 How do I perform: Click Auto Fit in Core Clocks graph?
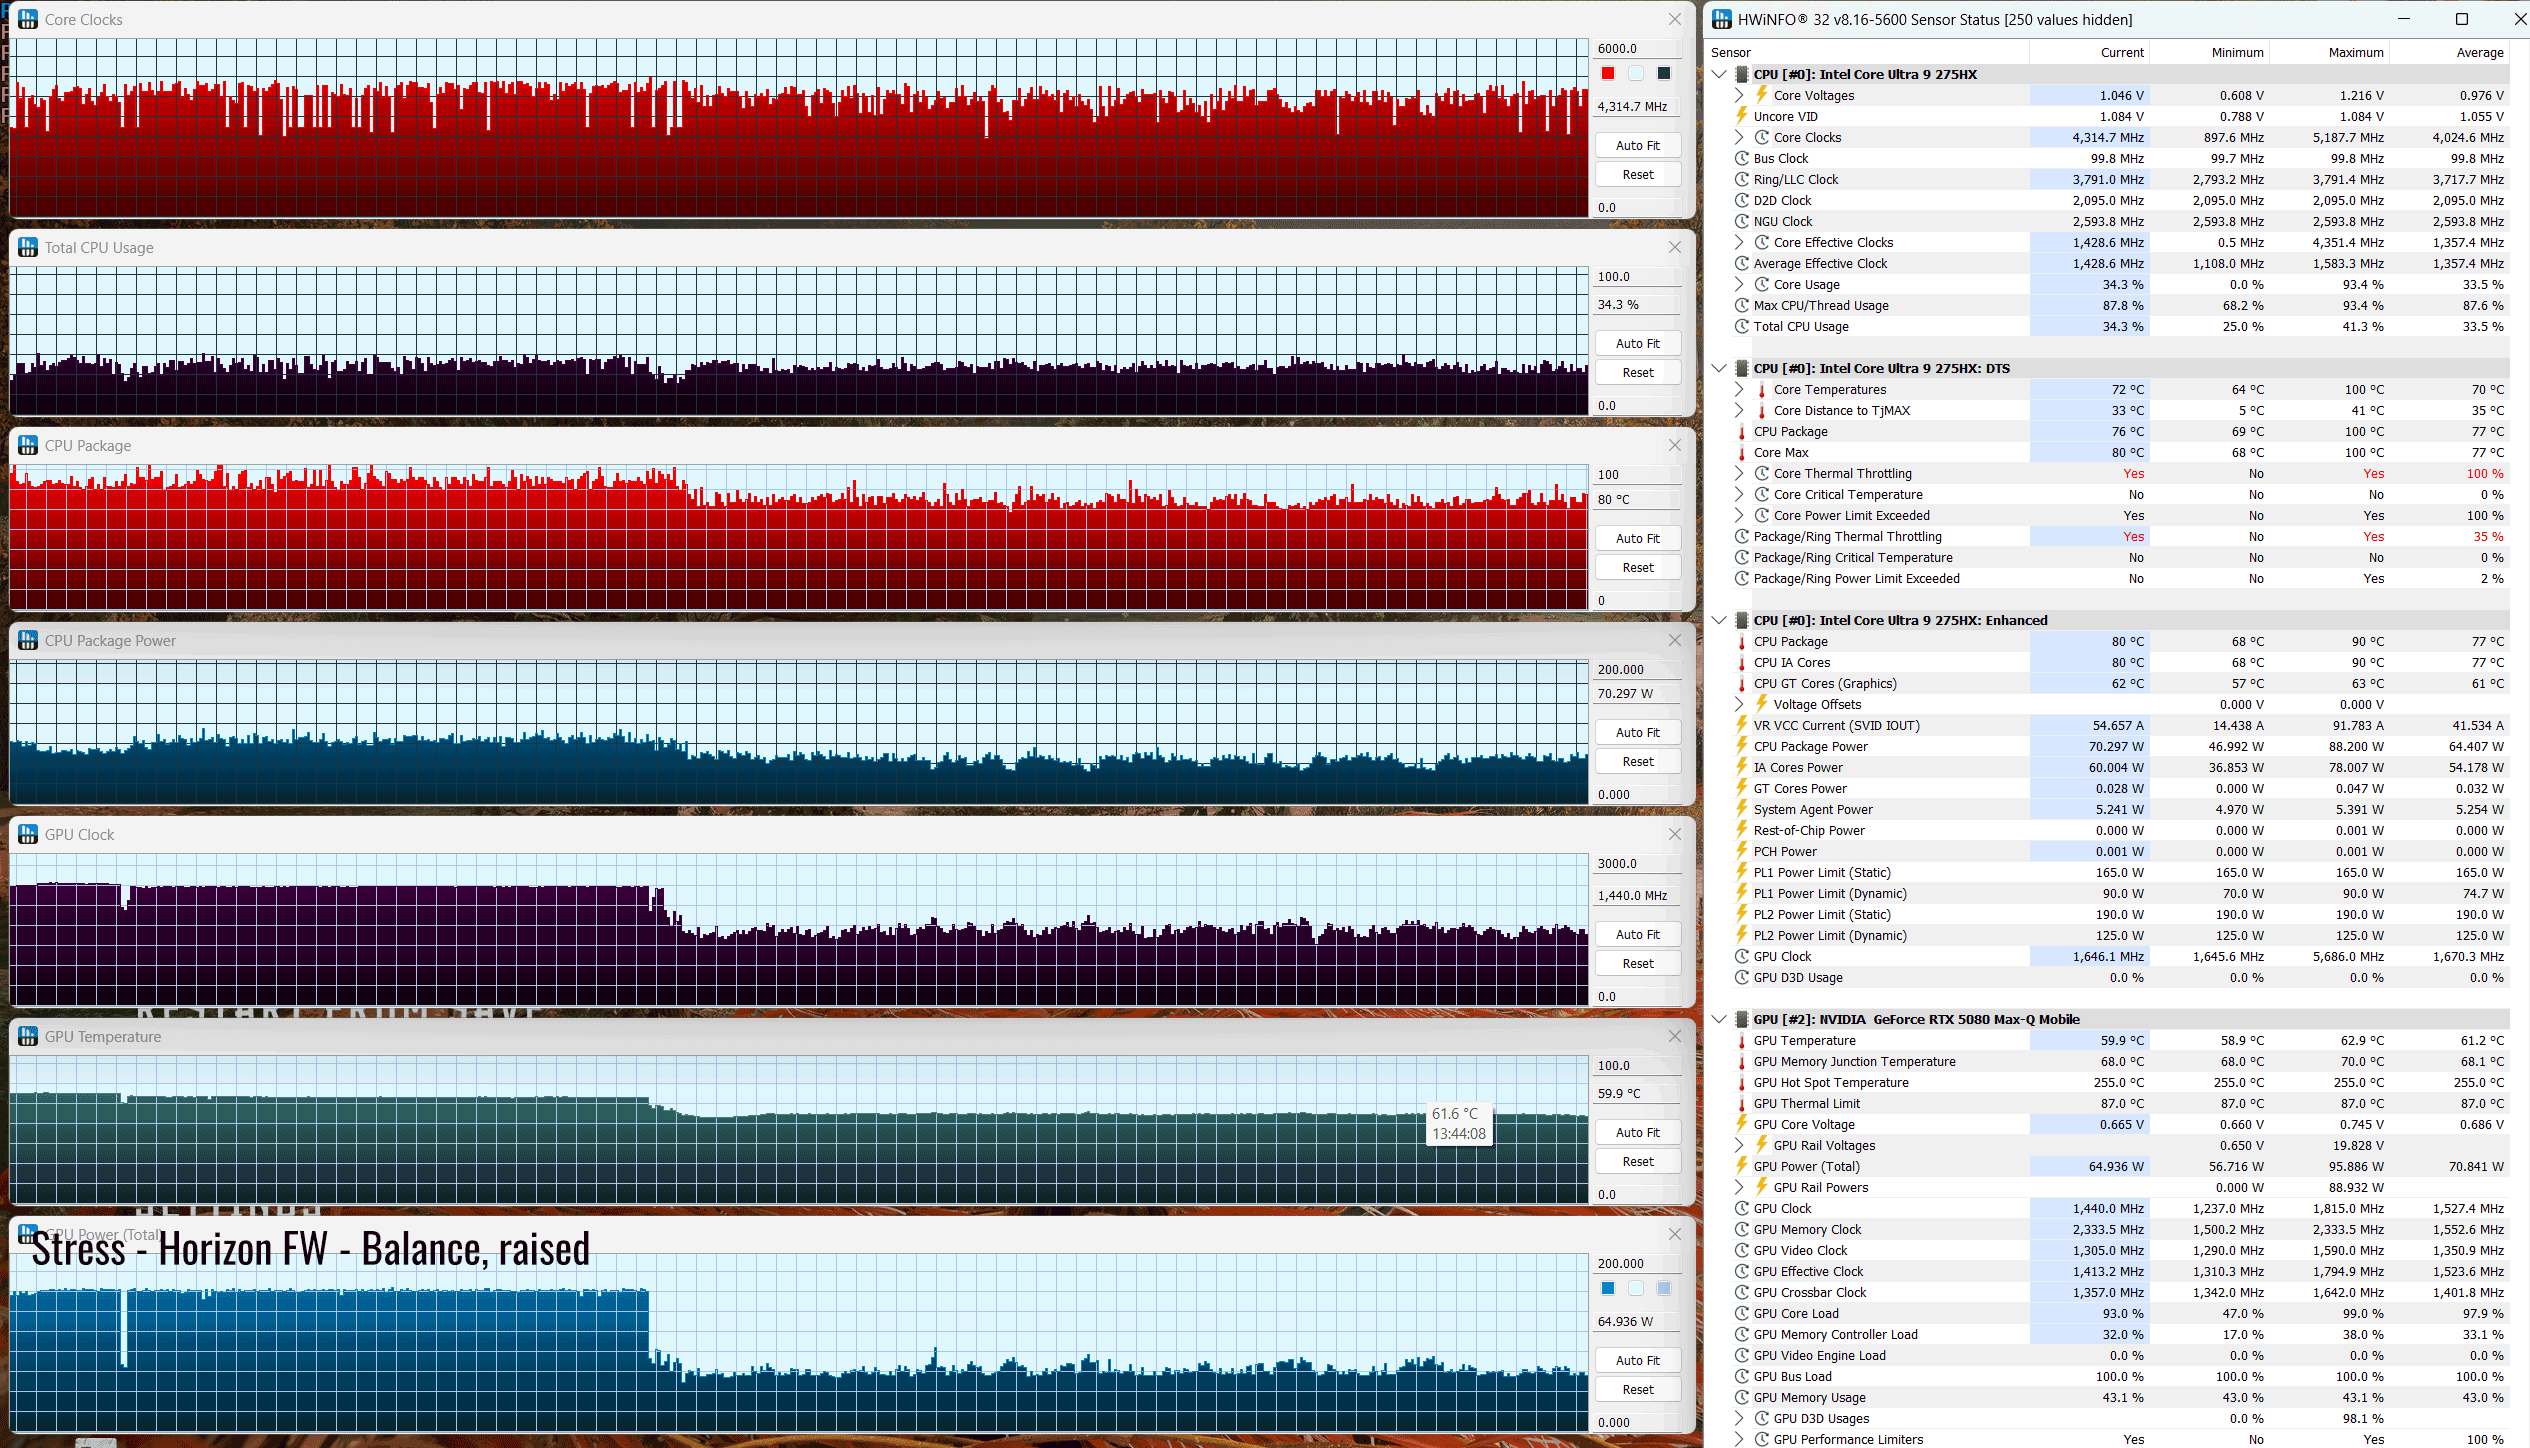(x=1637, y=145)
